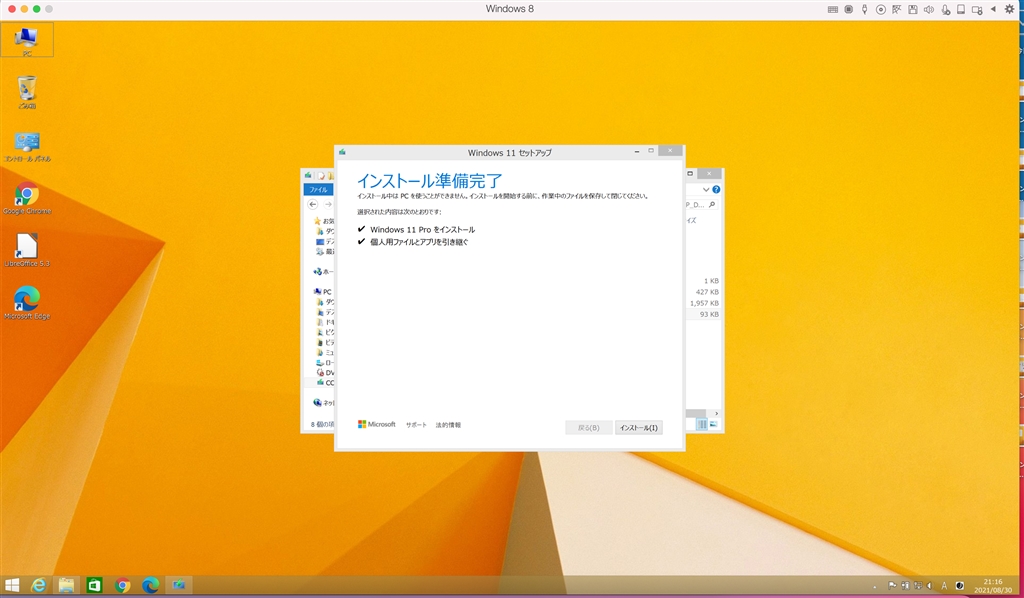The width and height of the screenshot is (1024, 598).
Task: Launch Microsoft Edge from the taskbar
Action: point(151,586)
